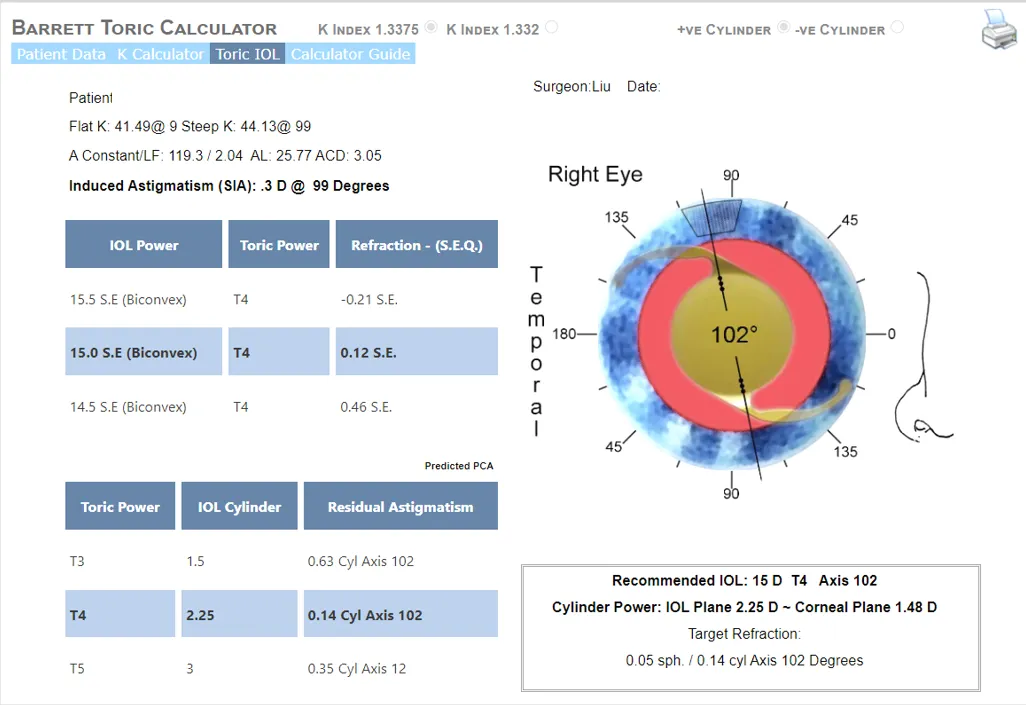Click the Refraction - (S.E.Q.) column header

pyautogui.click(x=417, y=244)
